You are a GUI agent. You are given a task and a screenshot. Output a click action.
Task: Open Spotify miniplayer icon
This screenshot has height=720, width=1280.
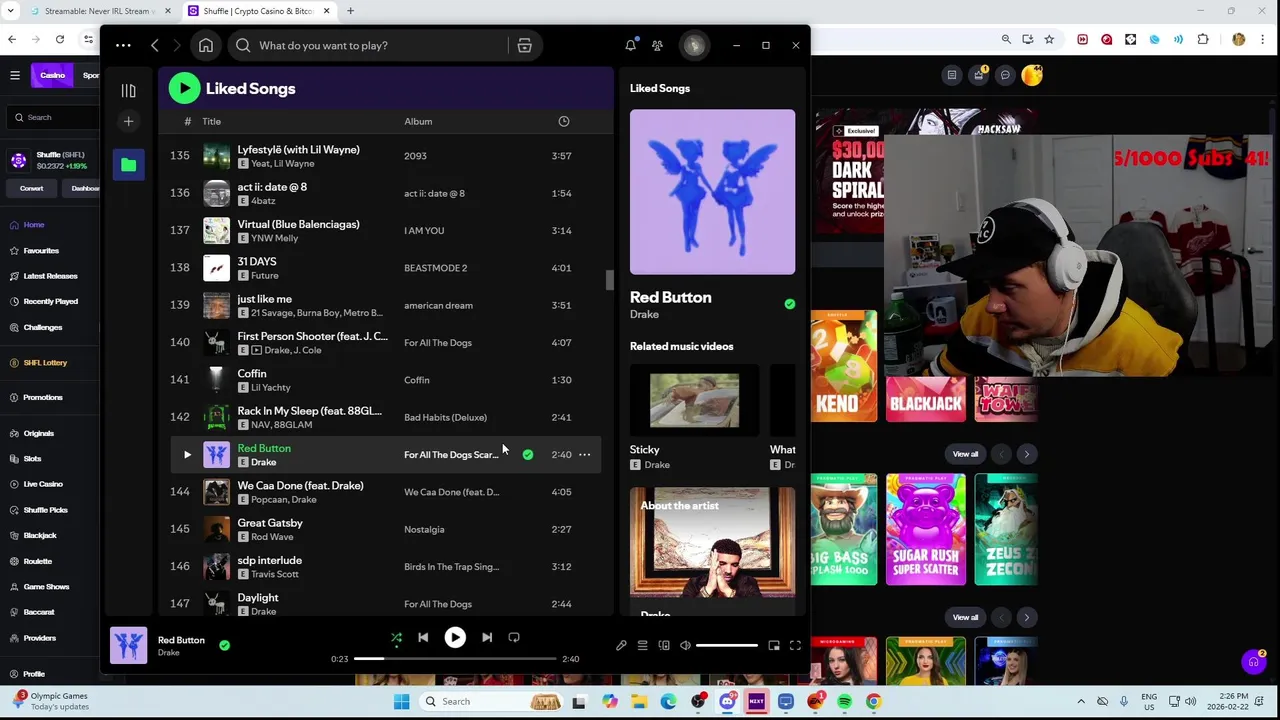(x=774, y=646)
